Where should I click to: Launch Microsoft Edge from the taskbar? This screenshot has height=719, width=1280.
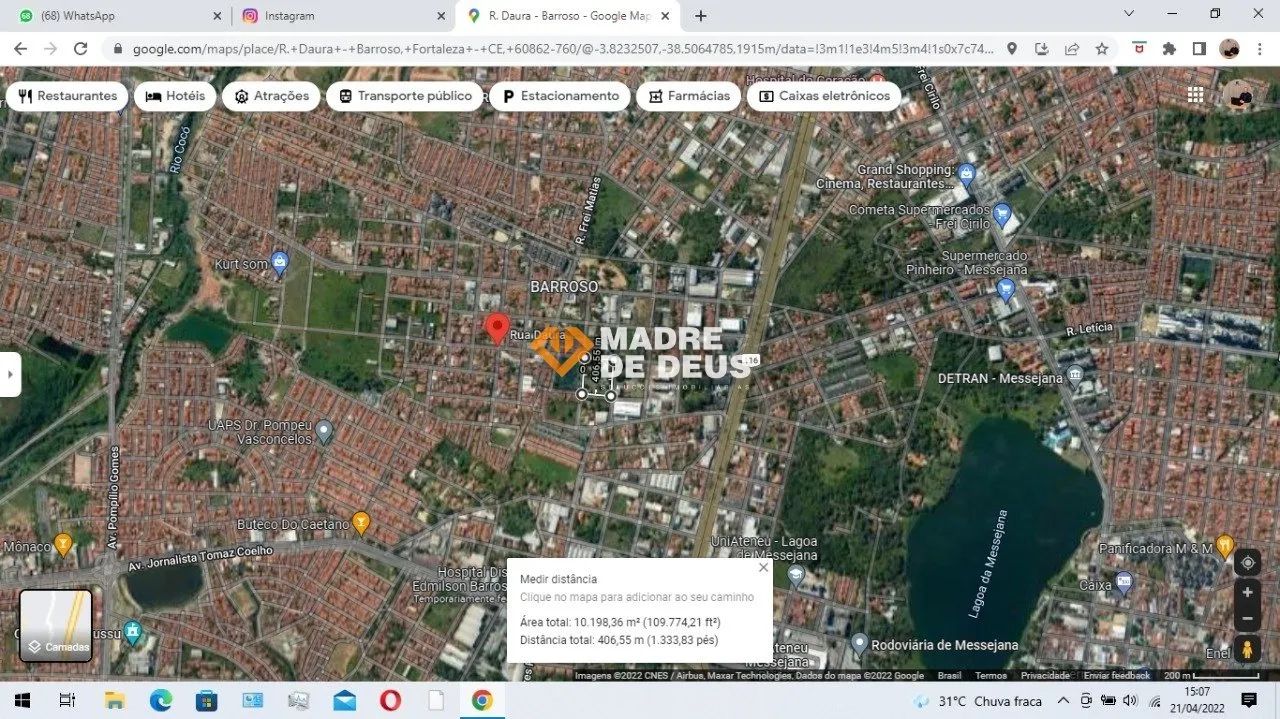(160, 700)
